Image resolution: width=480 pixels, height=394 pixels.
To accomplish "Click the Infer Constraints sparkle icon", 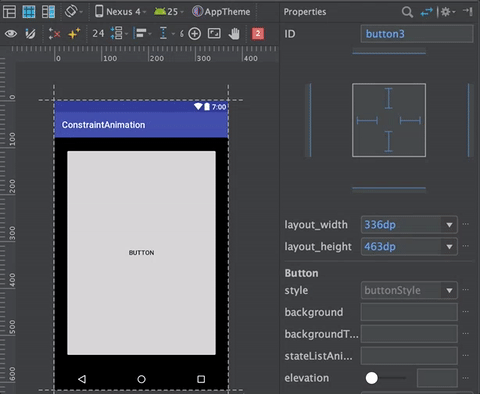I will [x=74, y=34].
